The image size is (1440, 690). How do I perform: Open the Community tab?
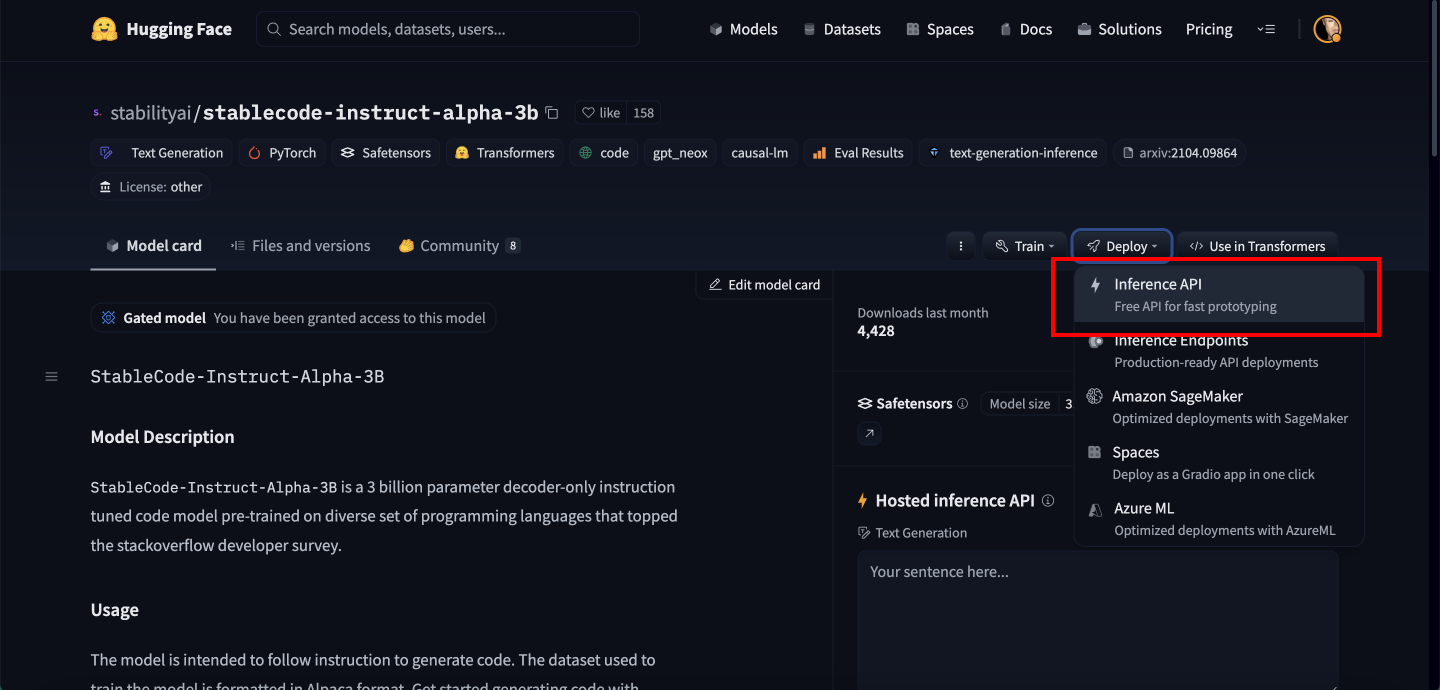coord(459,246)
